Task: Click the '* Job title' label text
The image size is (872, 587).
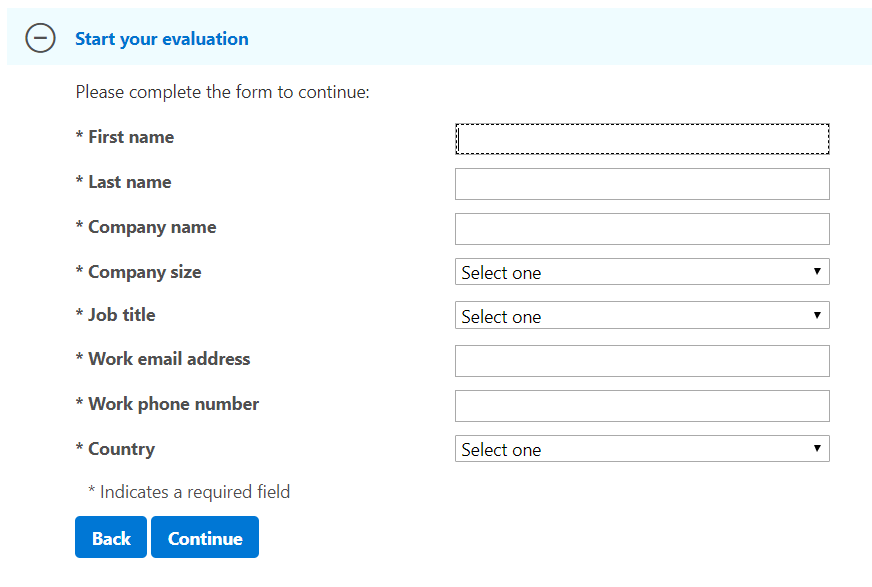Action: pos(116,315)
